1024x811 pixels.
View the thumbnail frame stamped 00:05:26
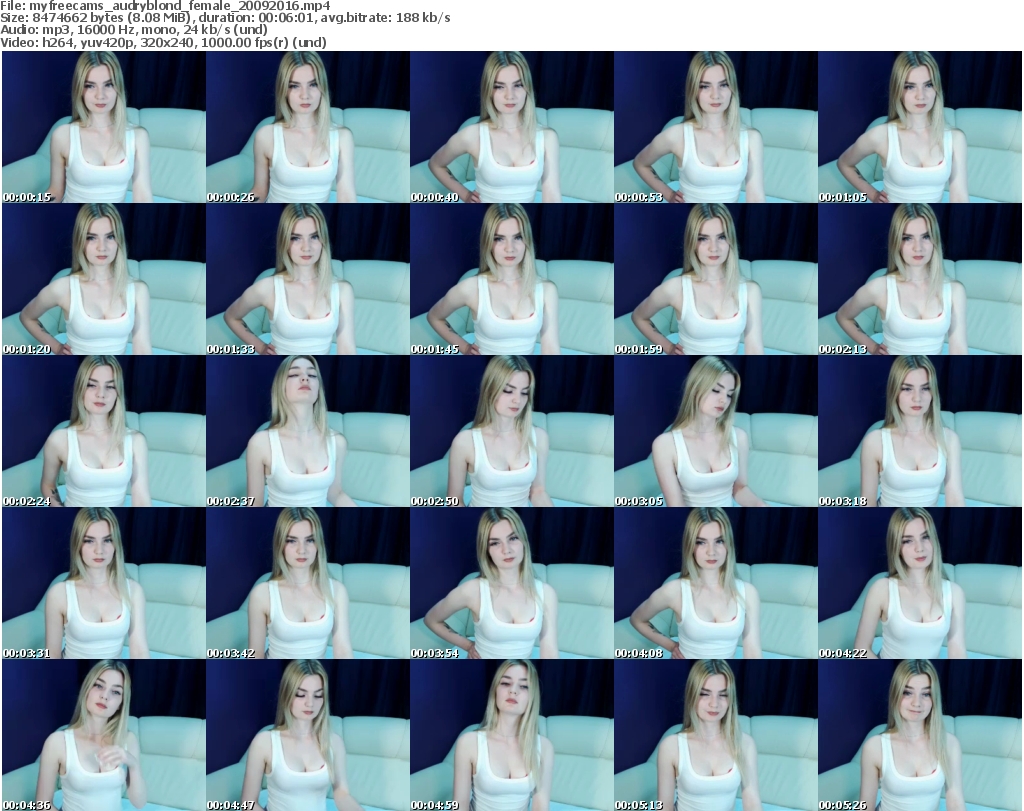[920, 735]
